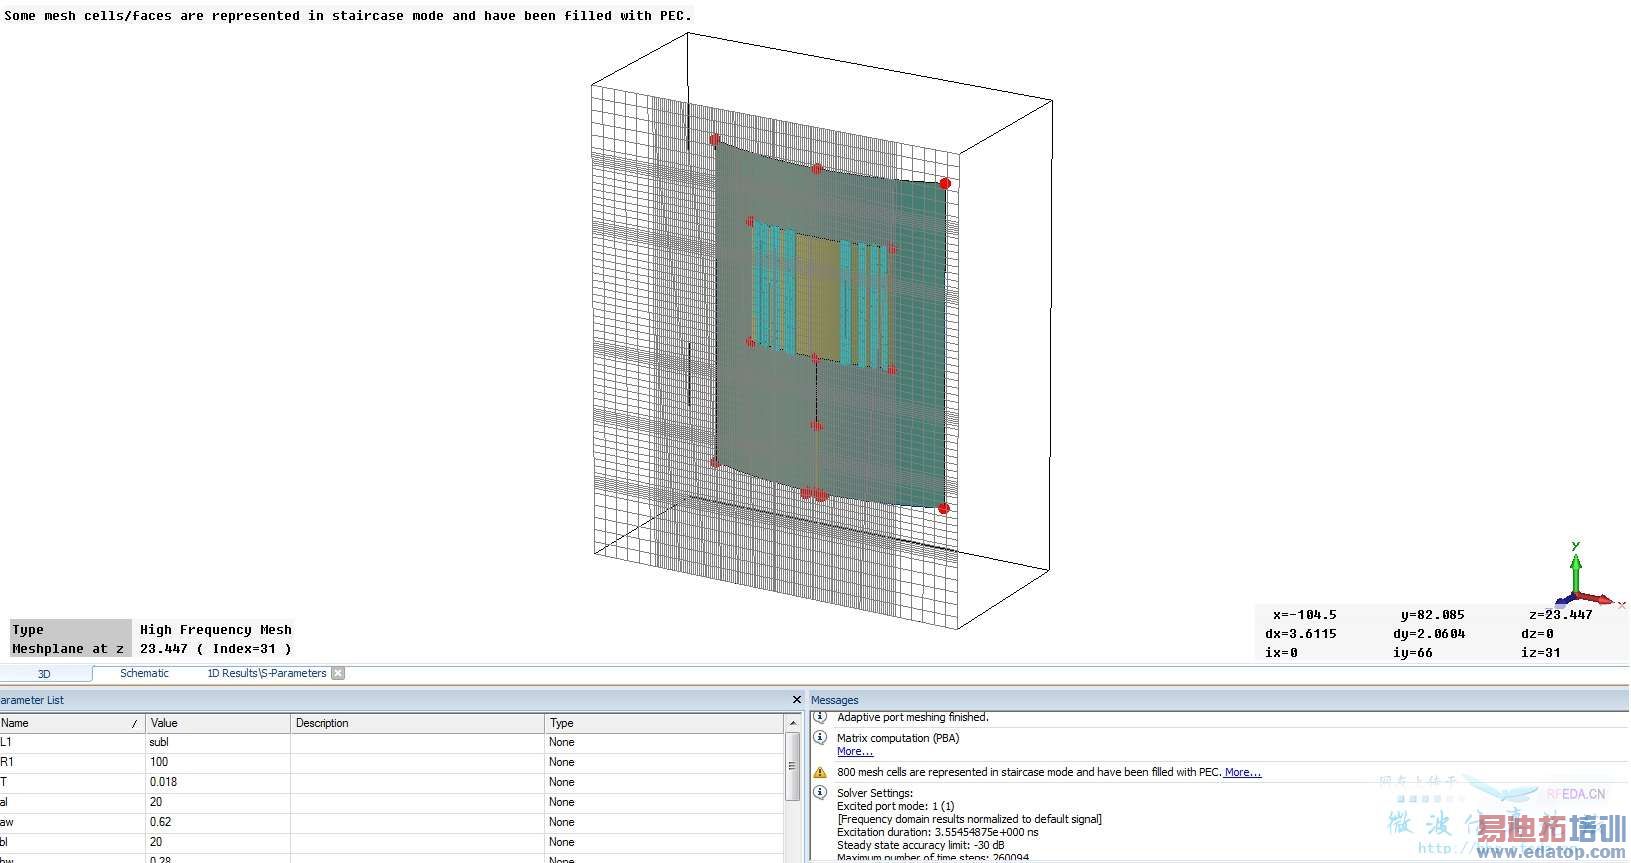Click meshplane value '23.447 ( Index=31 )'

(x=215, y=649)
